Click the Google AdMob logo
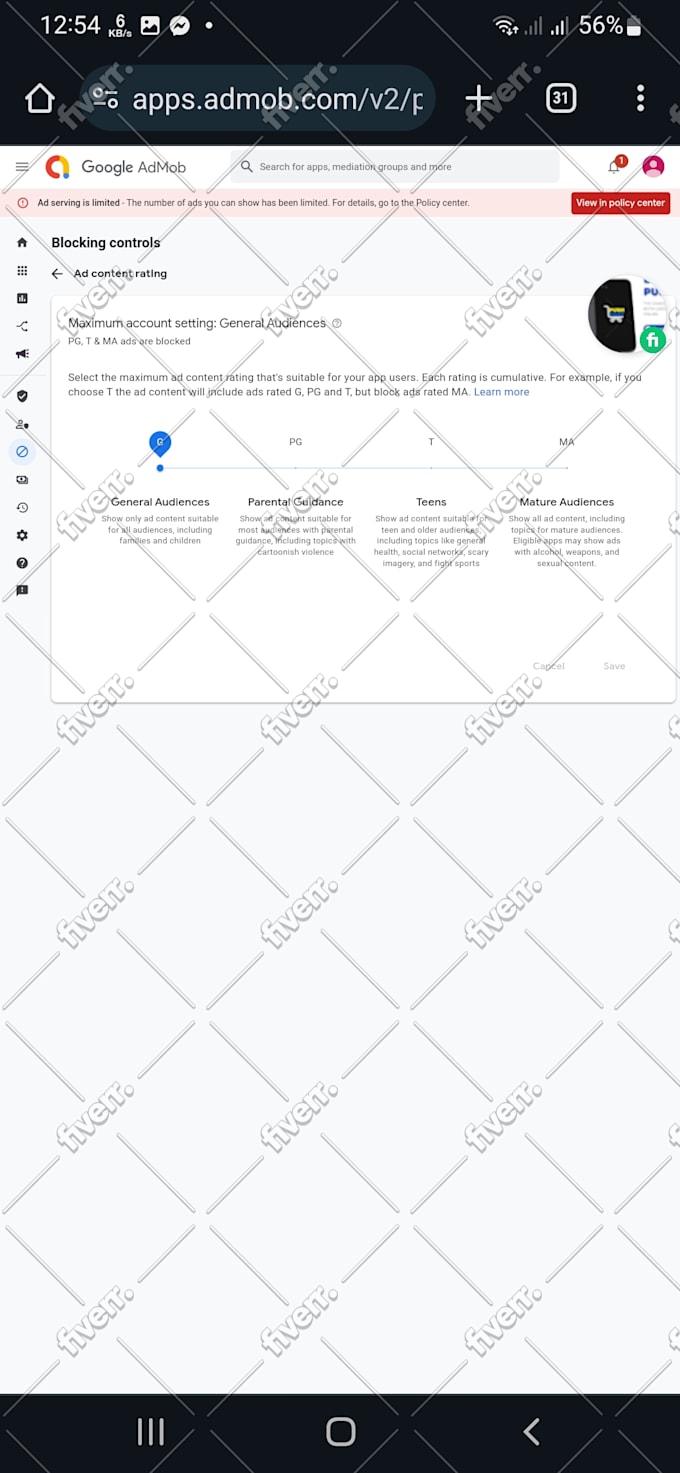This screenshot has width=680, height=1473. [116, 167]
